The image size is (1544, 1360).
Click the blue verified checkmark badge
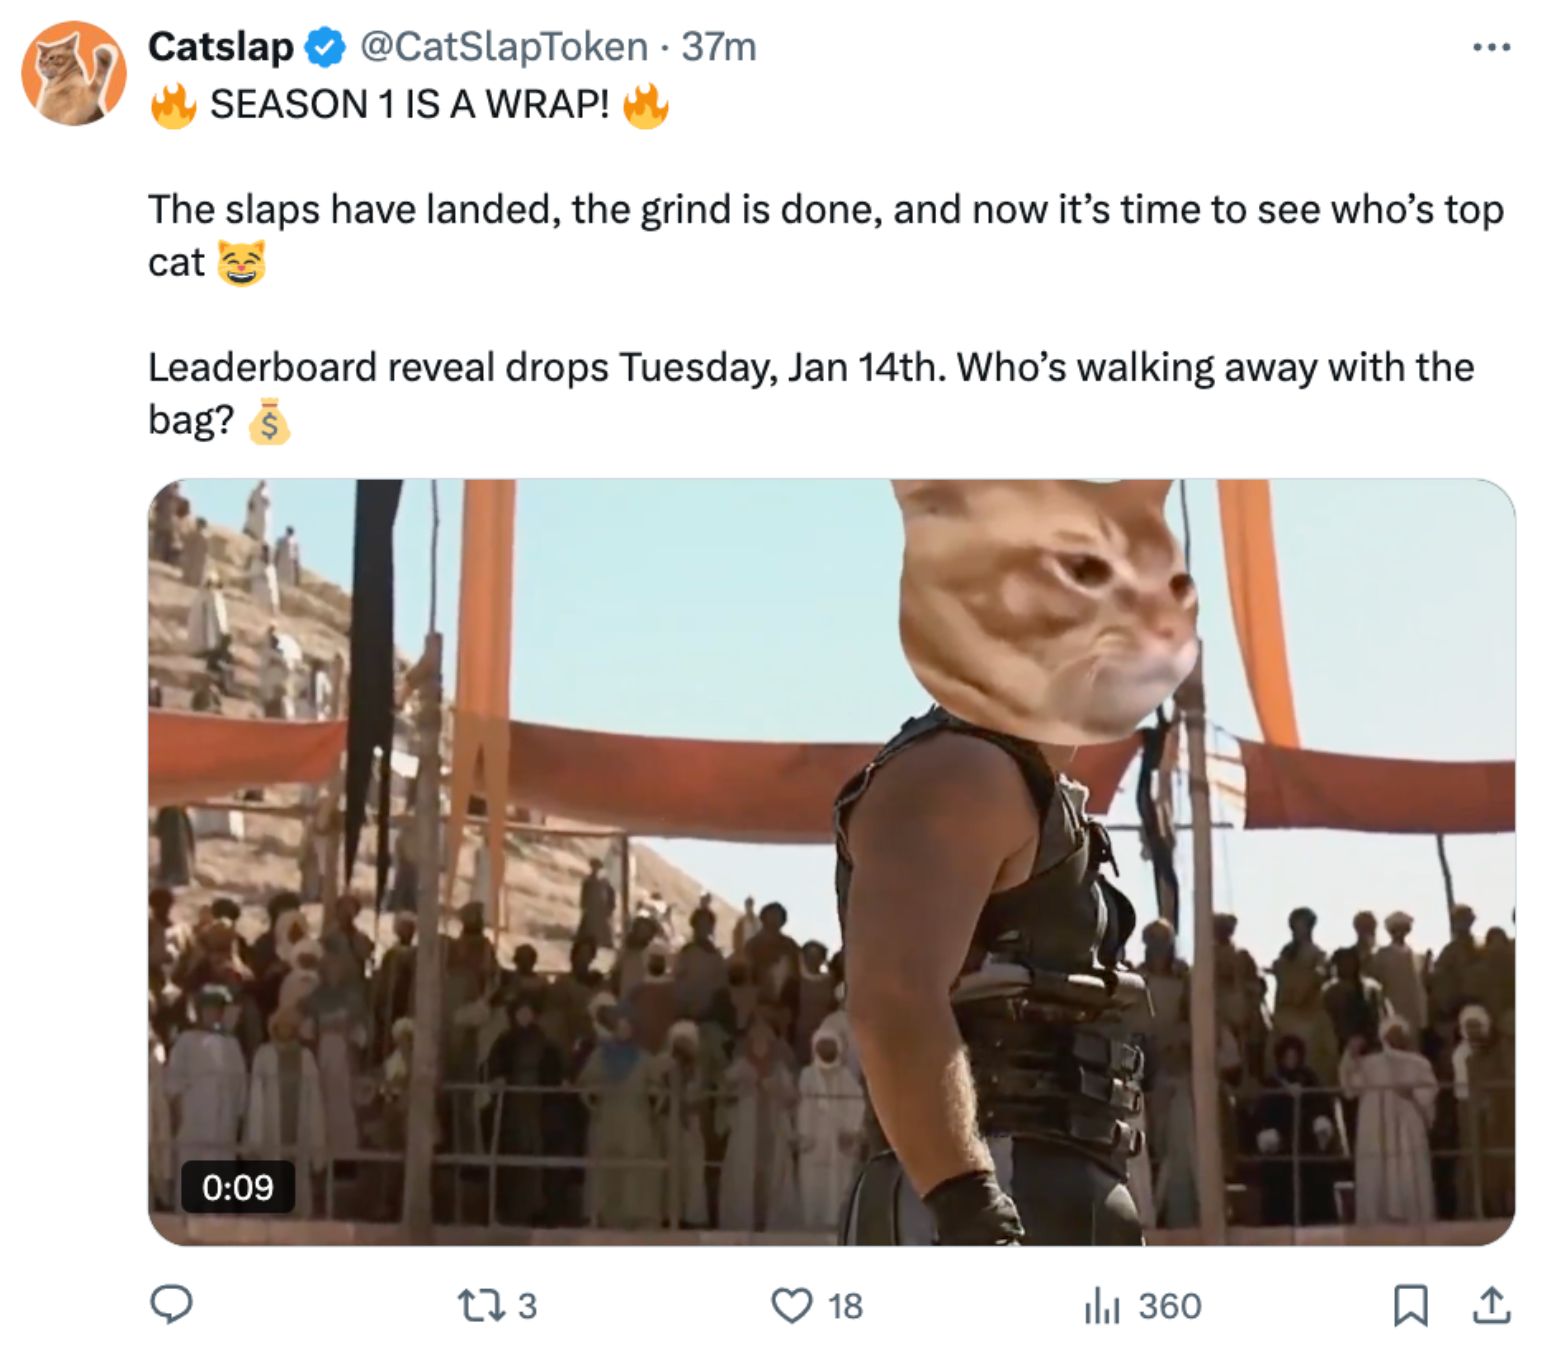(325, 47)
